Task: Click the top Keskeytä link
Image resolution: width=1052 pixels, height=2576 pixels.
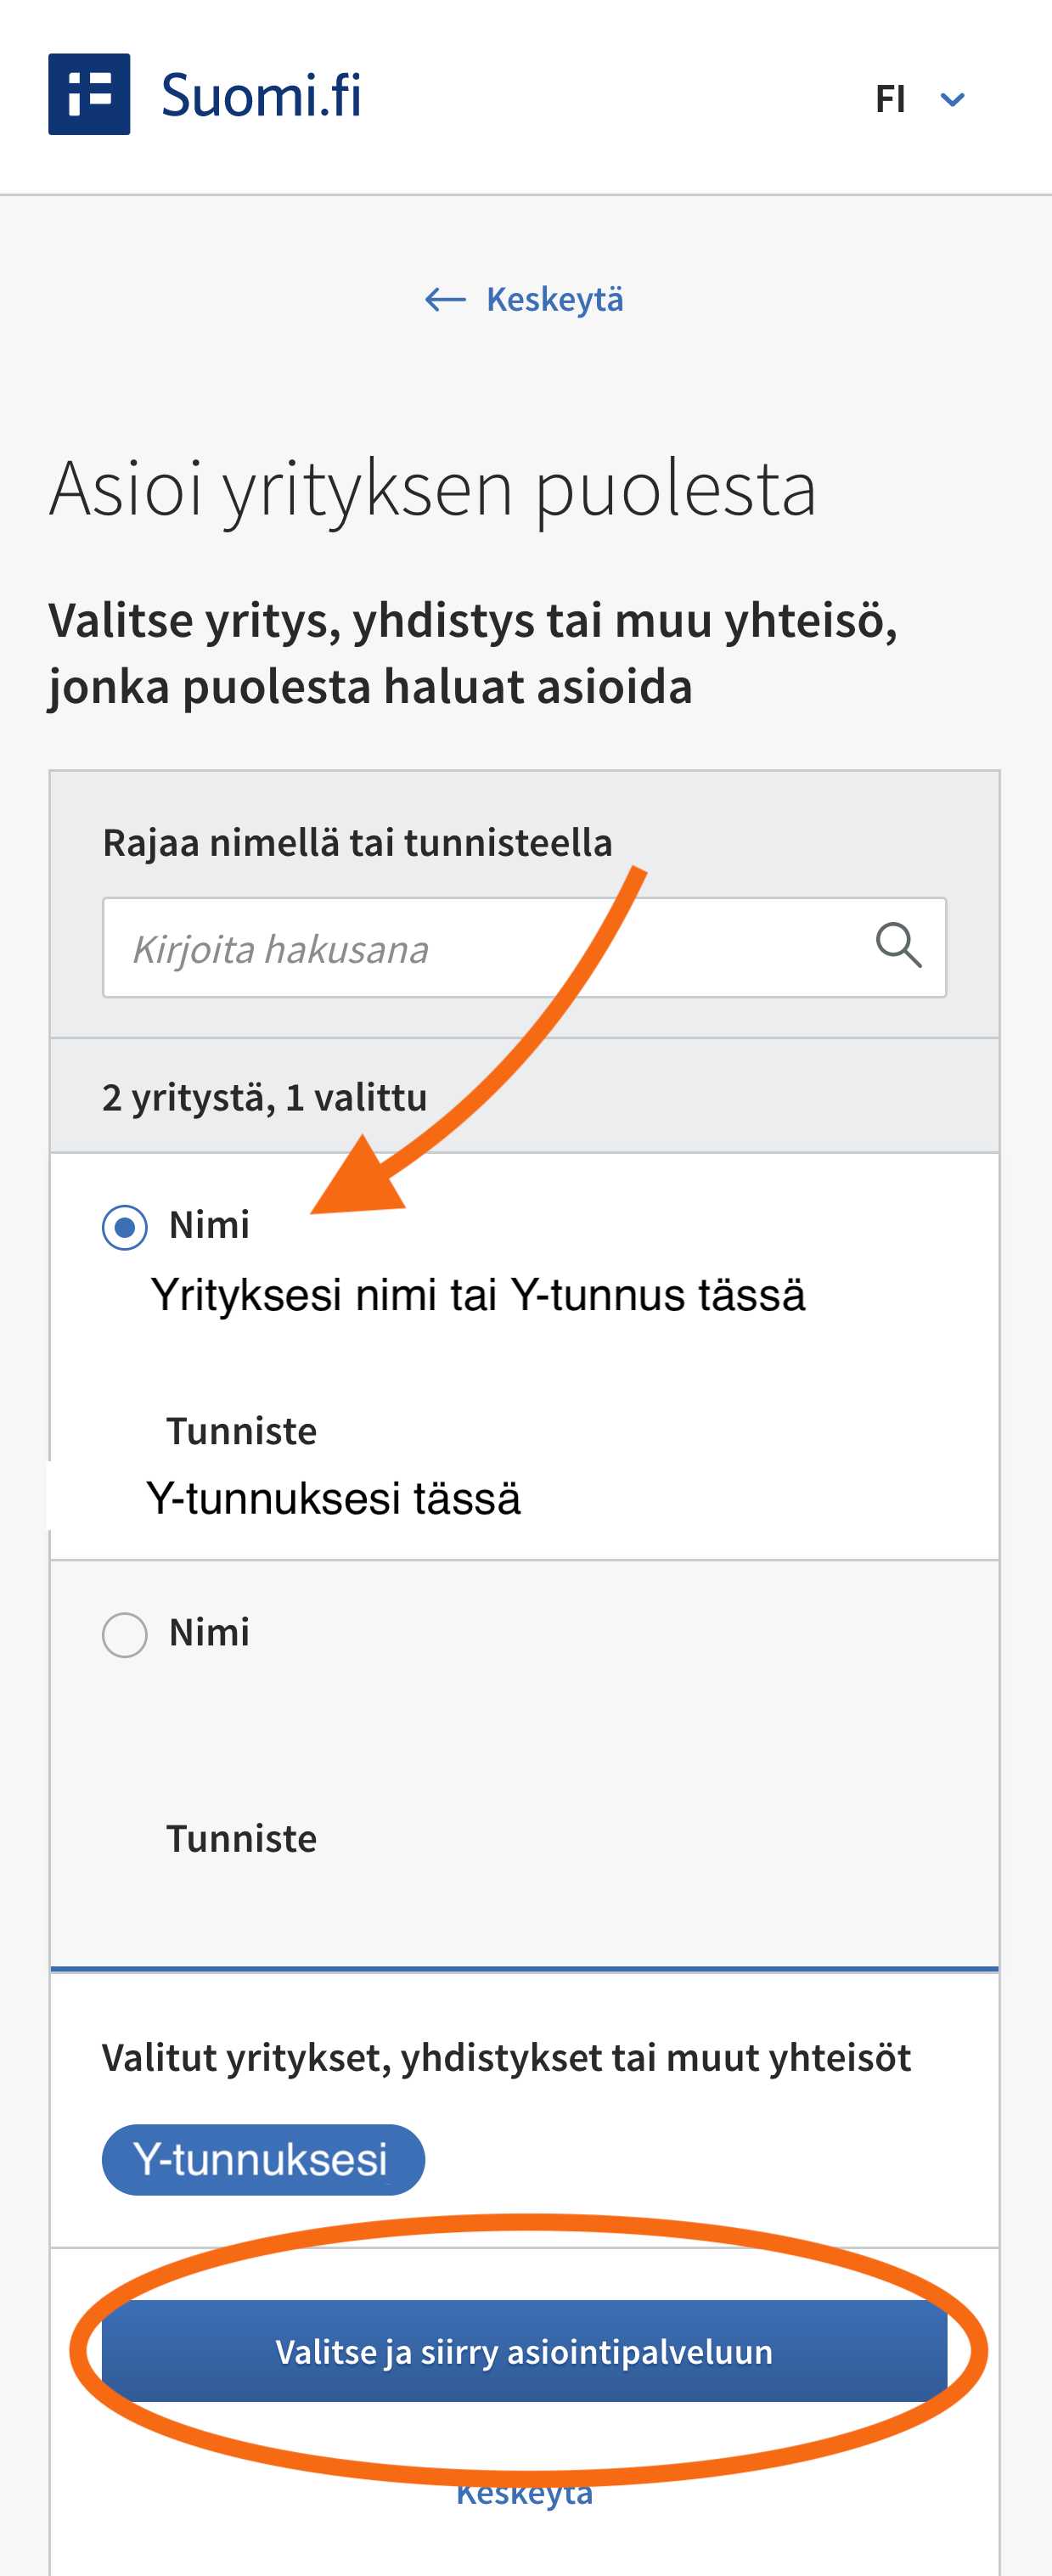Action: (x=555, y=299)
